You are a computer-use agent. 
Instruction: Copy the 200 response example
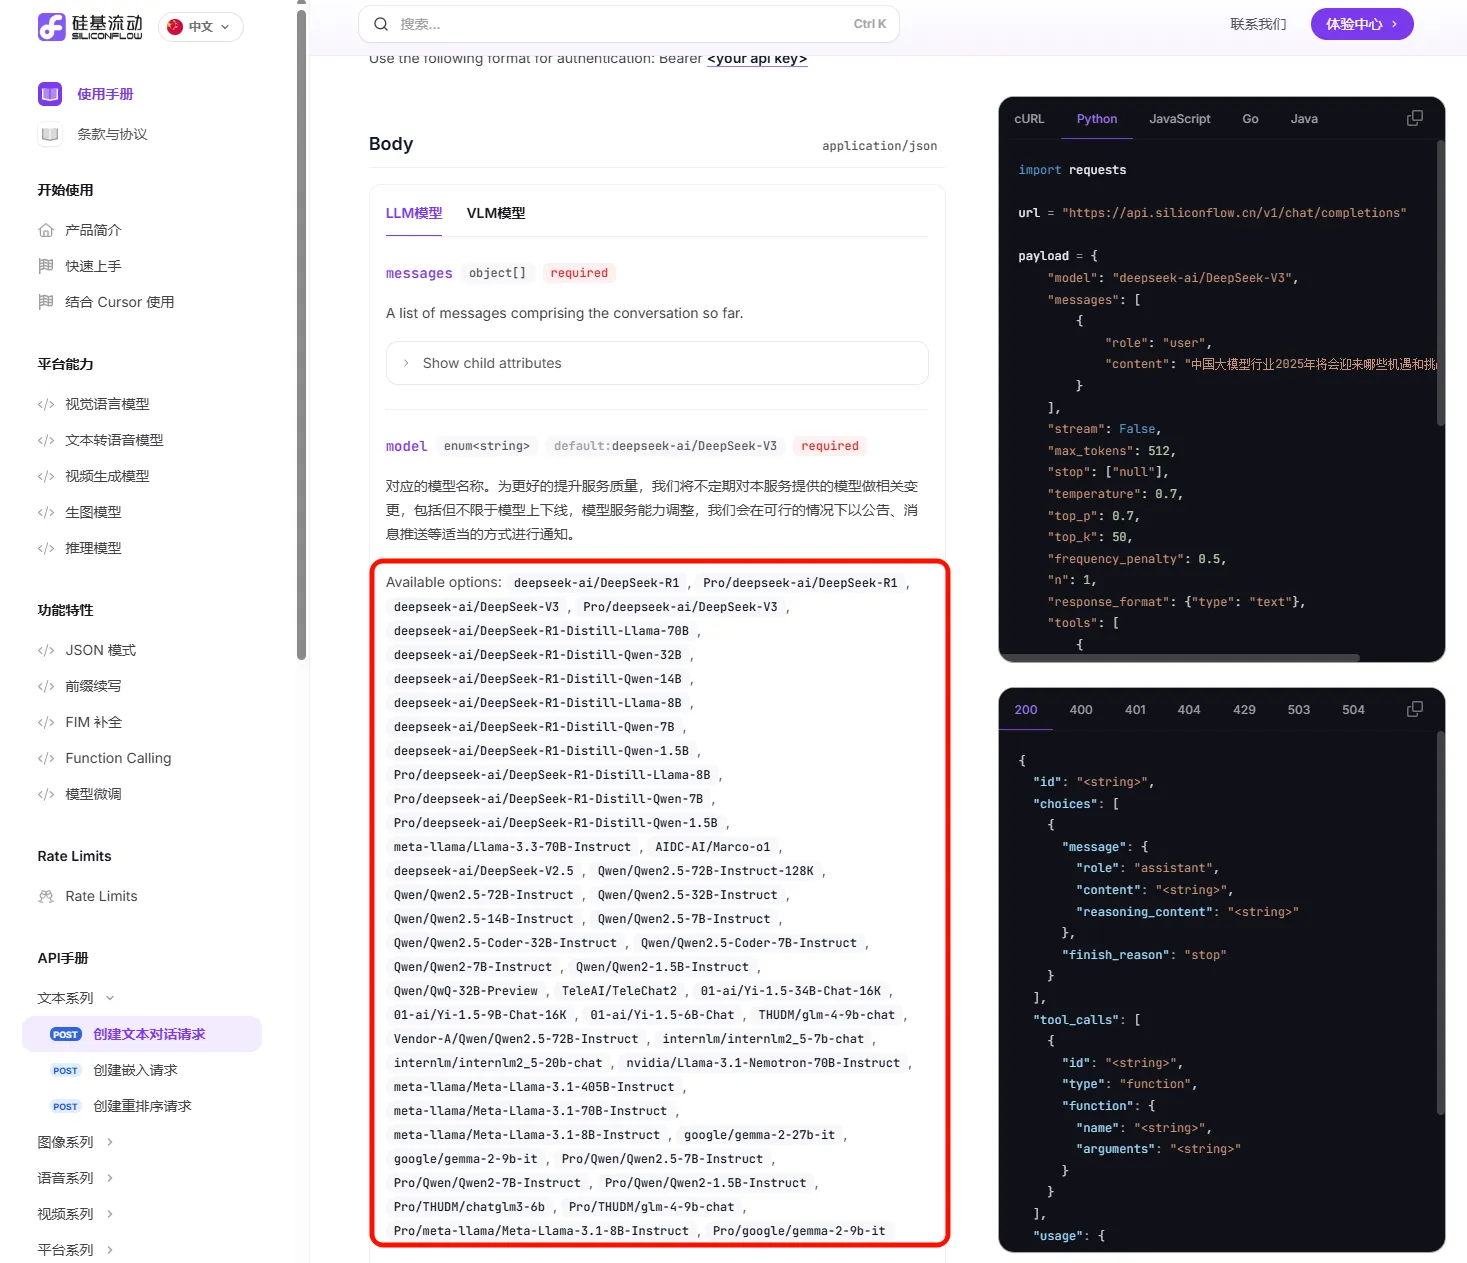[1414, 709]
